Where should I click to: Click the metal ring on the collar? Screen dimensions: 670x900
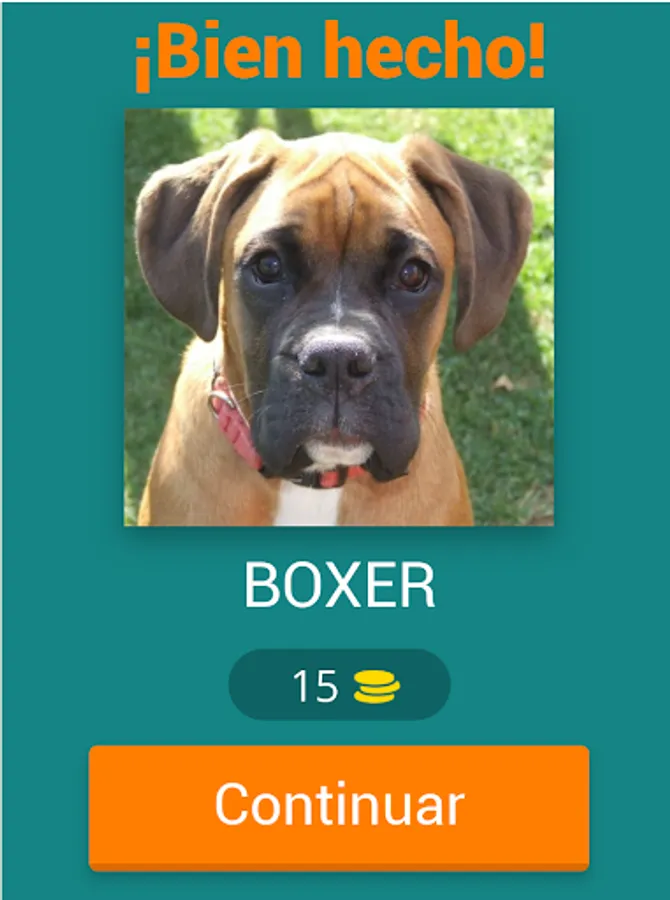[x=222, y=401]
